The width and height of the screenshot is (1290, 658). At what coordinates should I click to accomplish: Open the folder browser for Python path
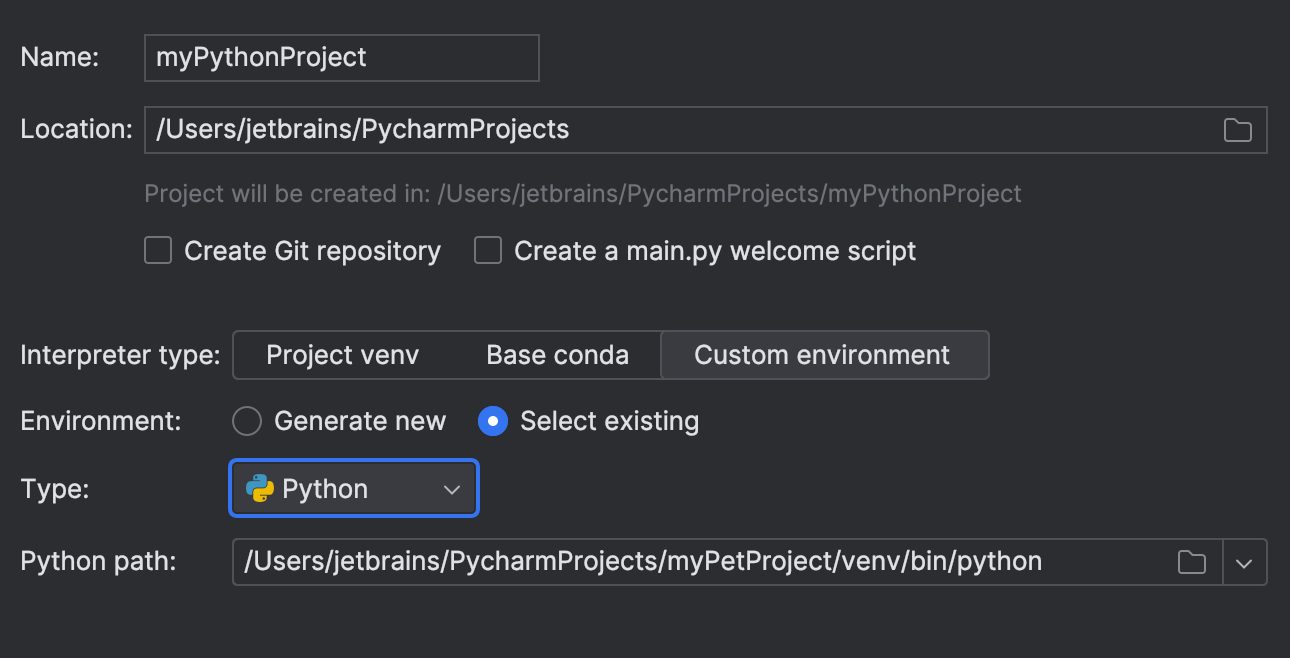tap(1191, 561)
